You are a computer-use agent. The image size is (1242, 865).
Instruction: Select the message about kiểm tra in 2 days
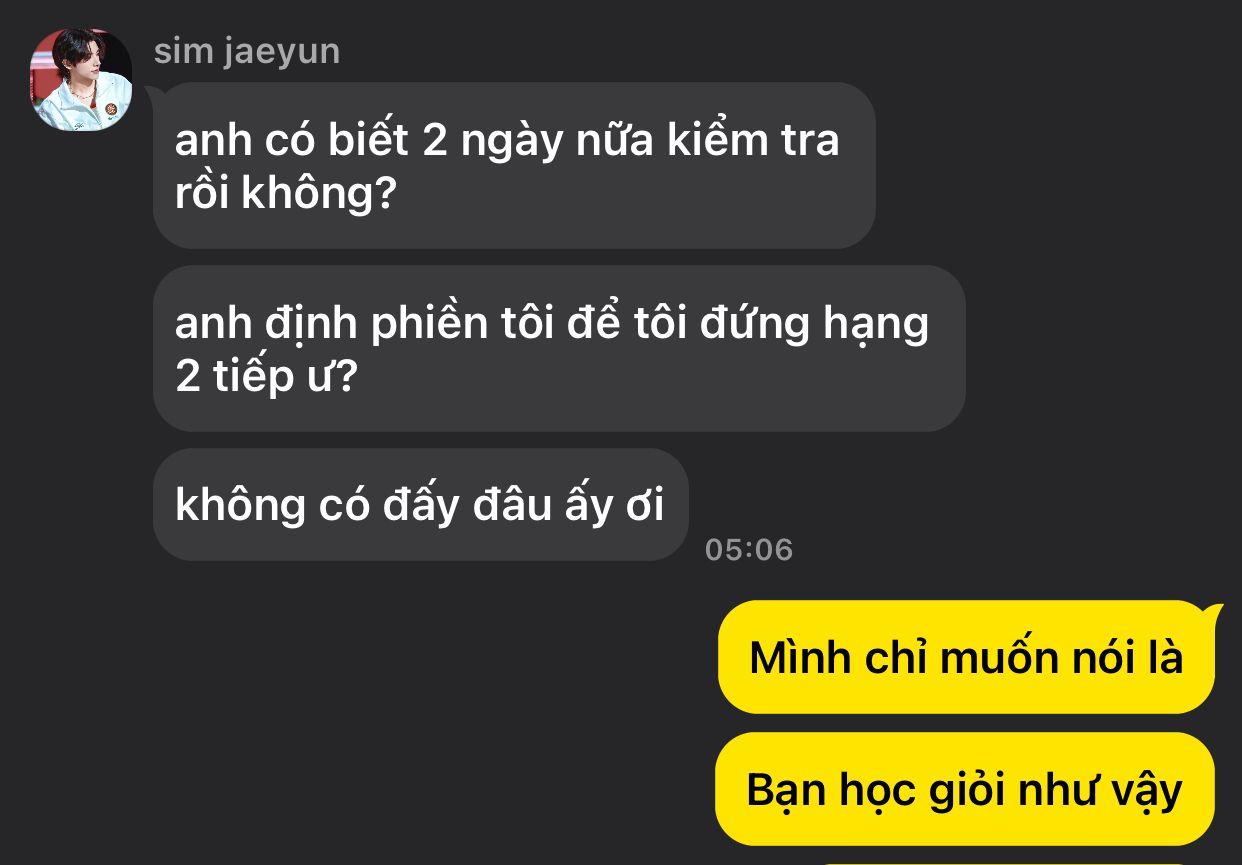click(514, 165)
